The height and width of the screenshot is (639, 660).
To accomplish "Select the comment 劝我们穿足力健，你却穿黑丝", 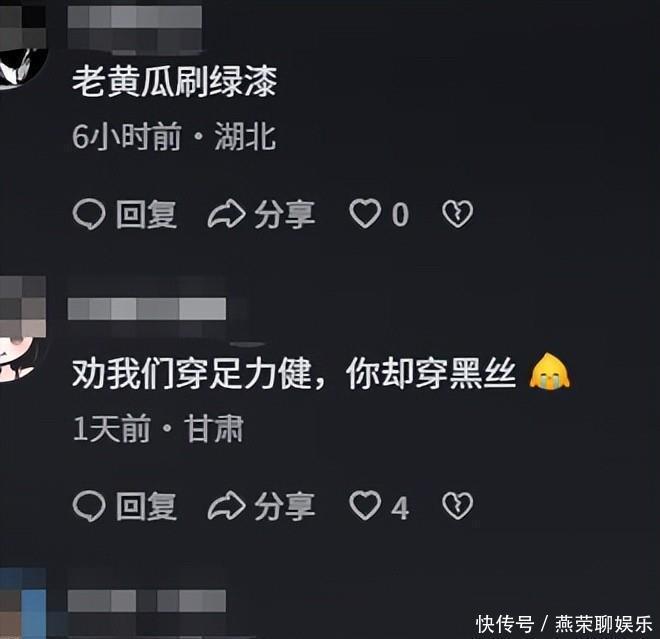I will click(294, 373).
